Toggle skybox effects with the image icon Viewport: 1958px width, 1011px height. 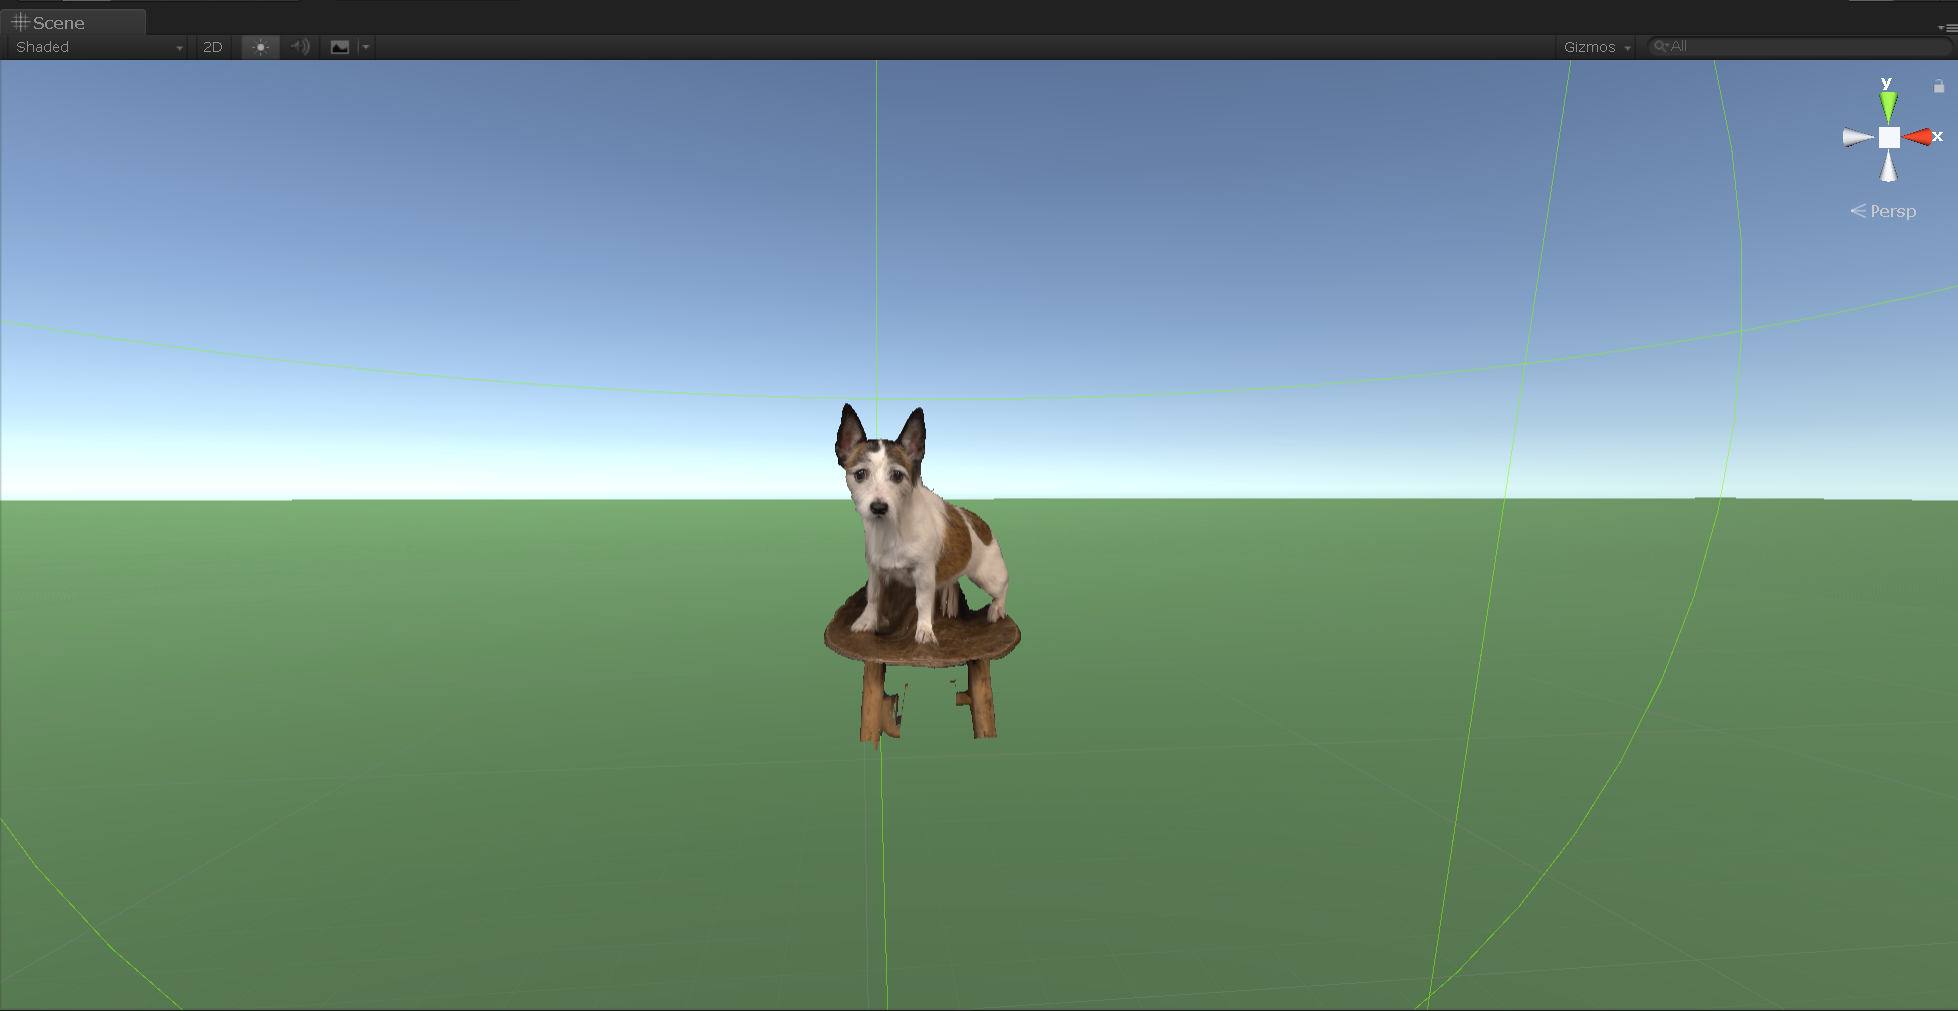pos(341,47)
